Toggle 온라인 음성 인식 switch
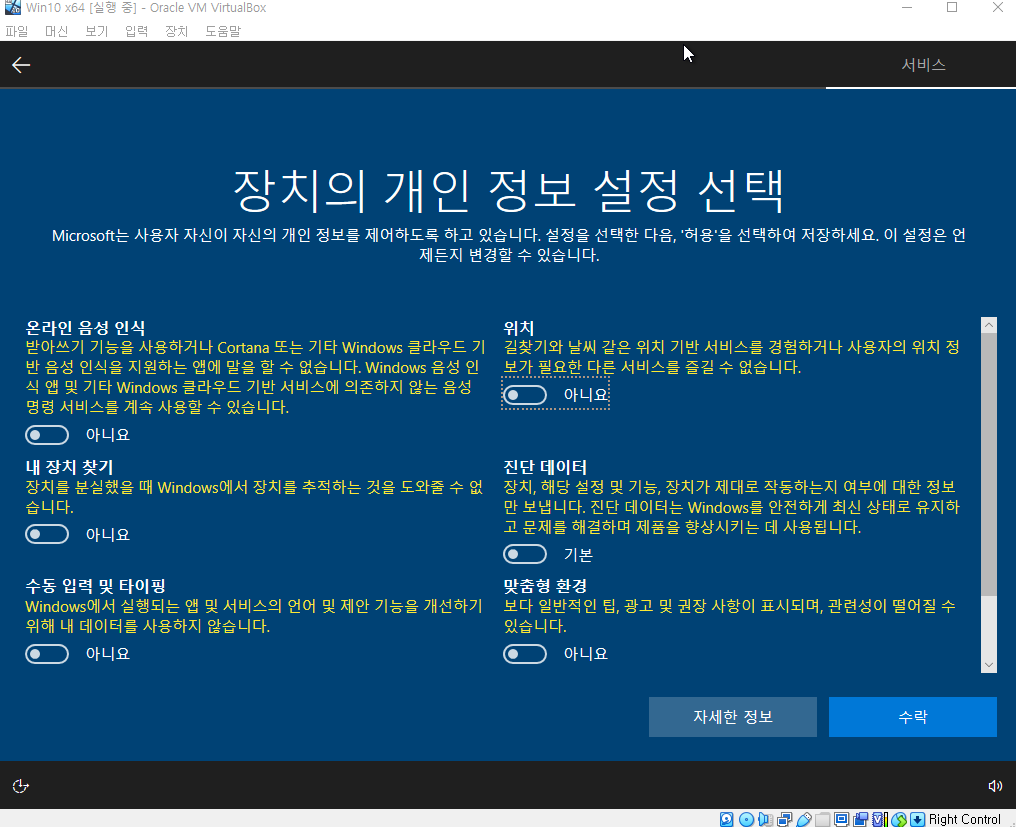 [x=47, y=435]
